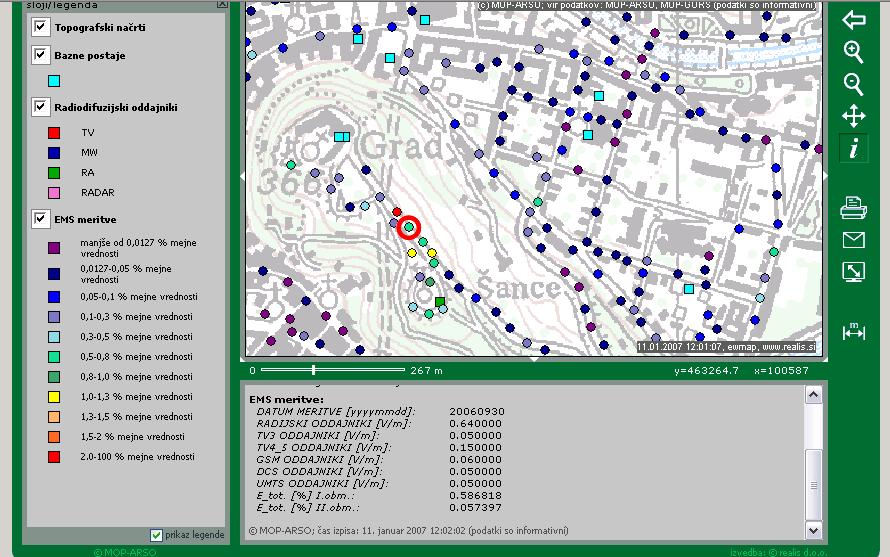
Task: Click the green RA legend swatch
Action: pos(54,173)
